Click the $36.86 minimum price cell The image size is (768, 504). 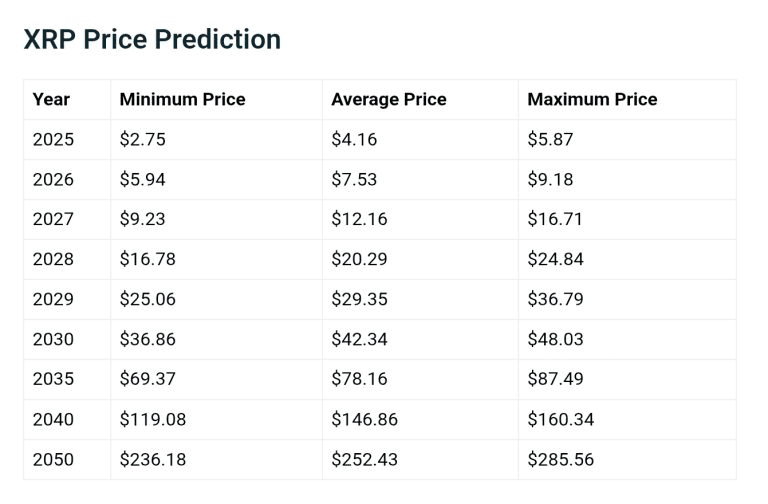pos(148,339)
